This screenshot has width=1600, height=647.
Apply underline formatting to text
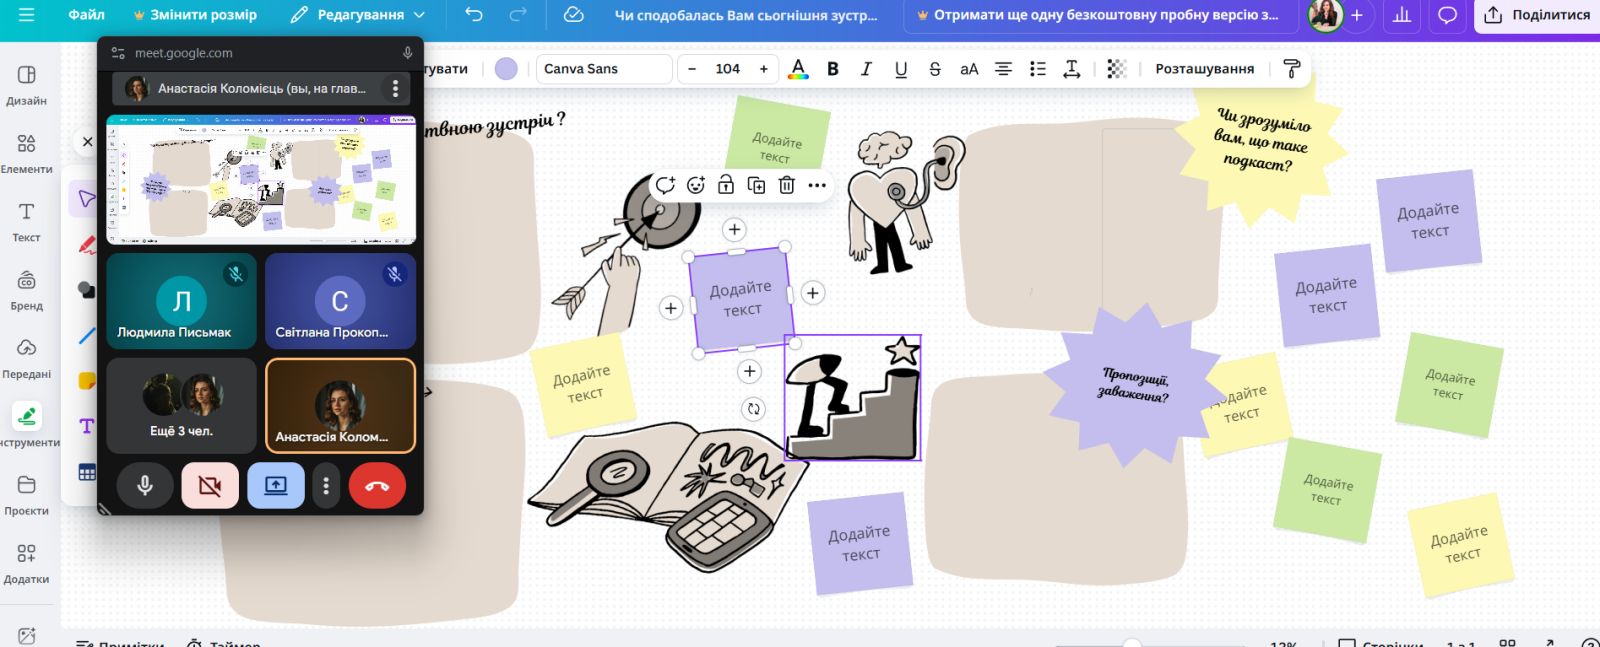click(x=901, y=69)
